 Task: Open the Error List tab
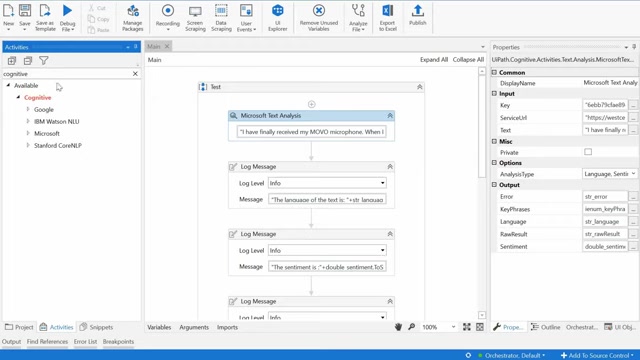click(x=85, y=342)
